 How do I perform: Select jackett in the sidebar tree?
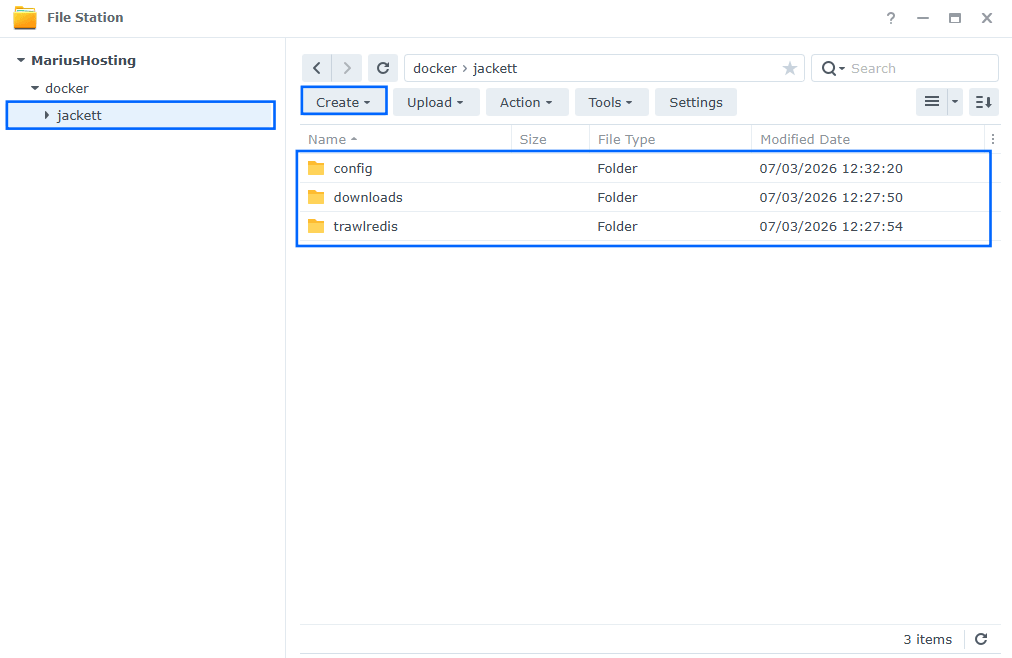coord(79,115)
